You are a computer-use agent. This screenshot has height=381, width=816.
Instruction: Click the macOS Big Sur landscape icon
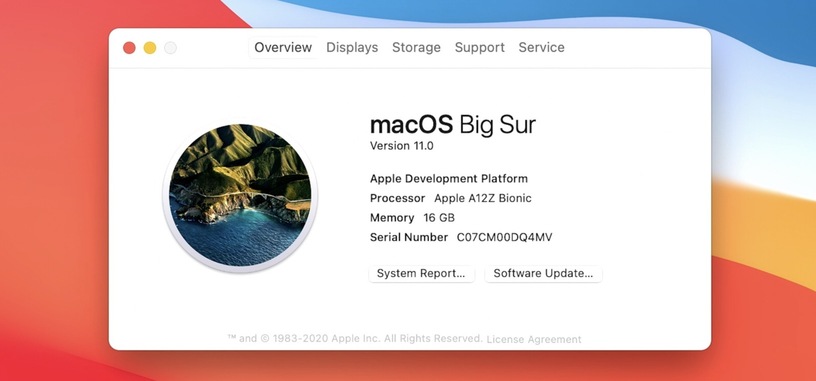(240, 196)
